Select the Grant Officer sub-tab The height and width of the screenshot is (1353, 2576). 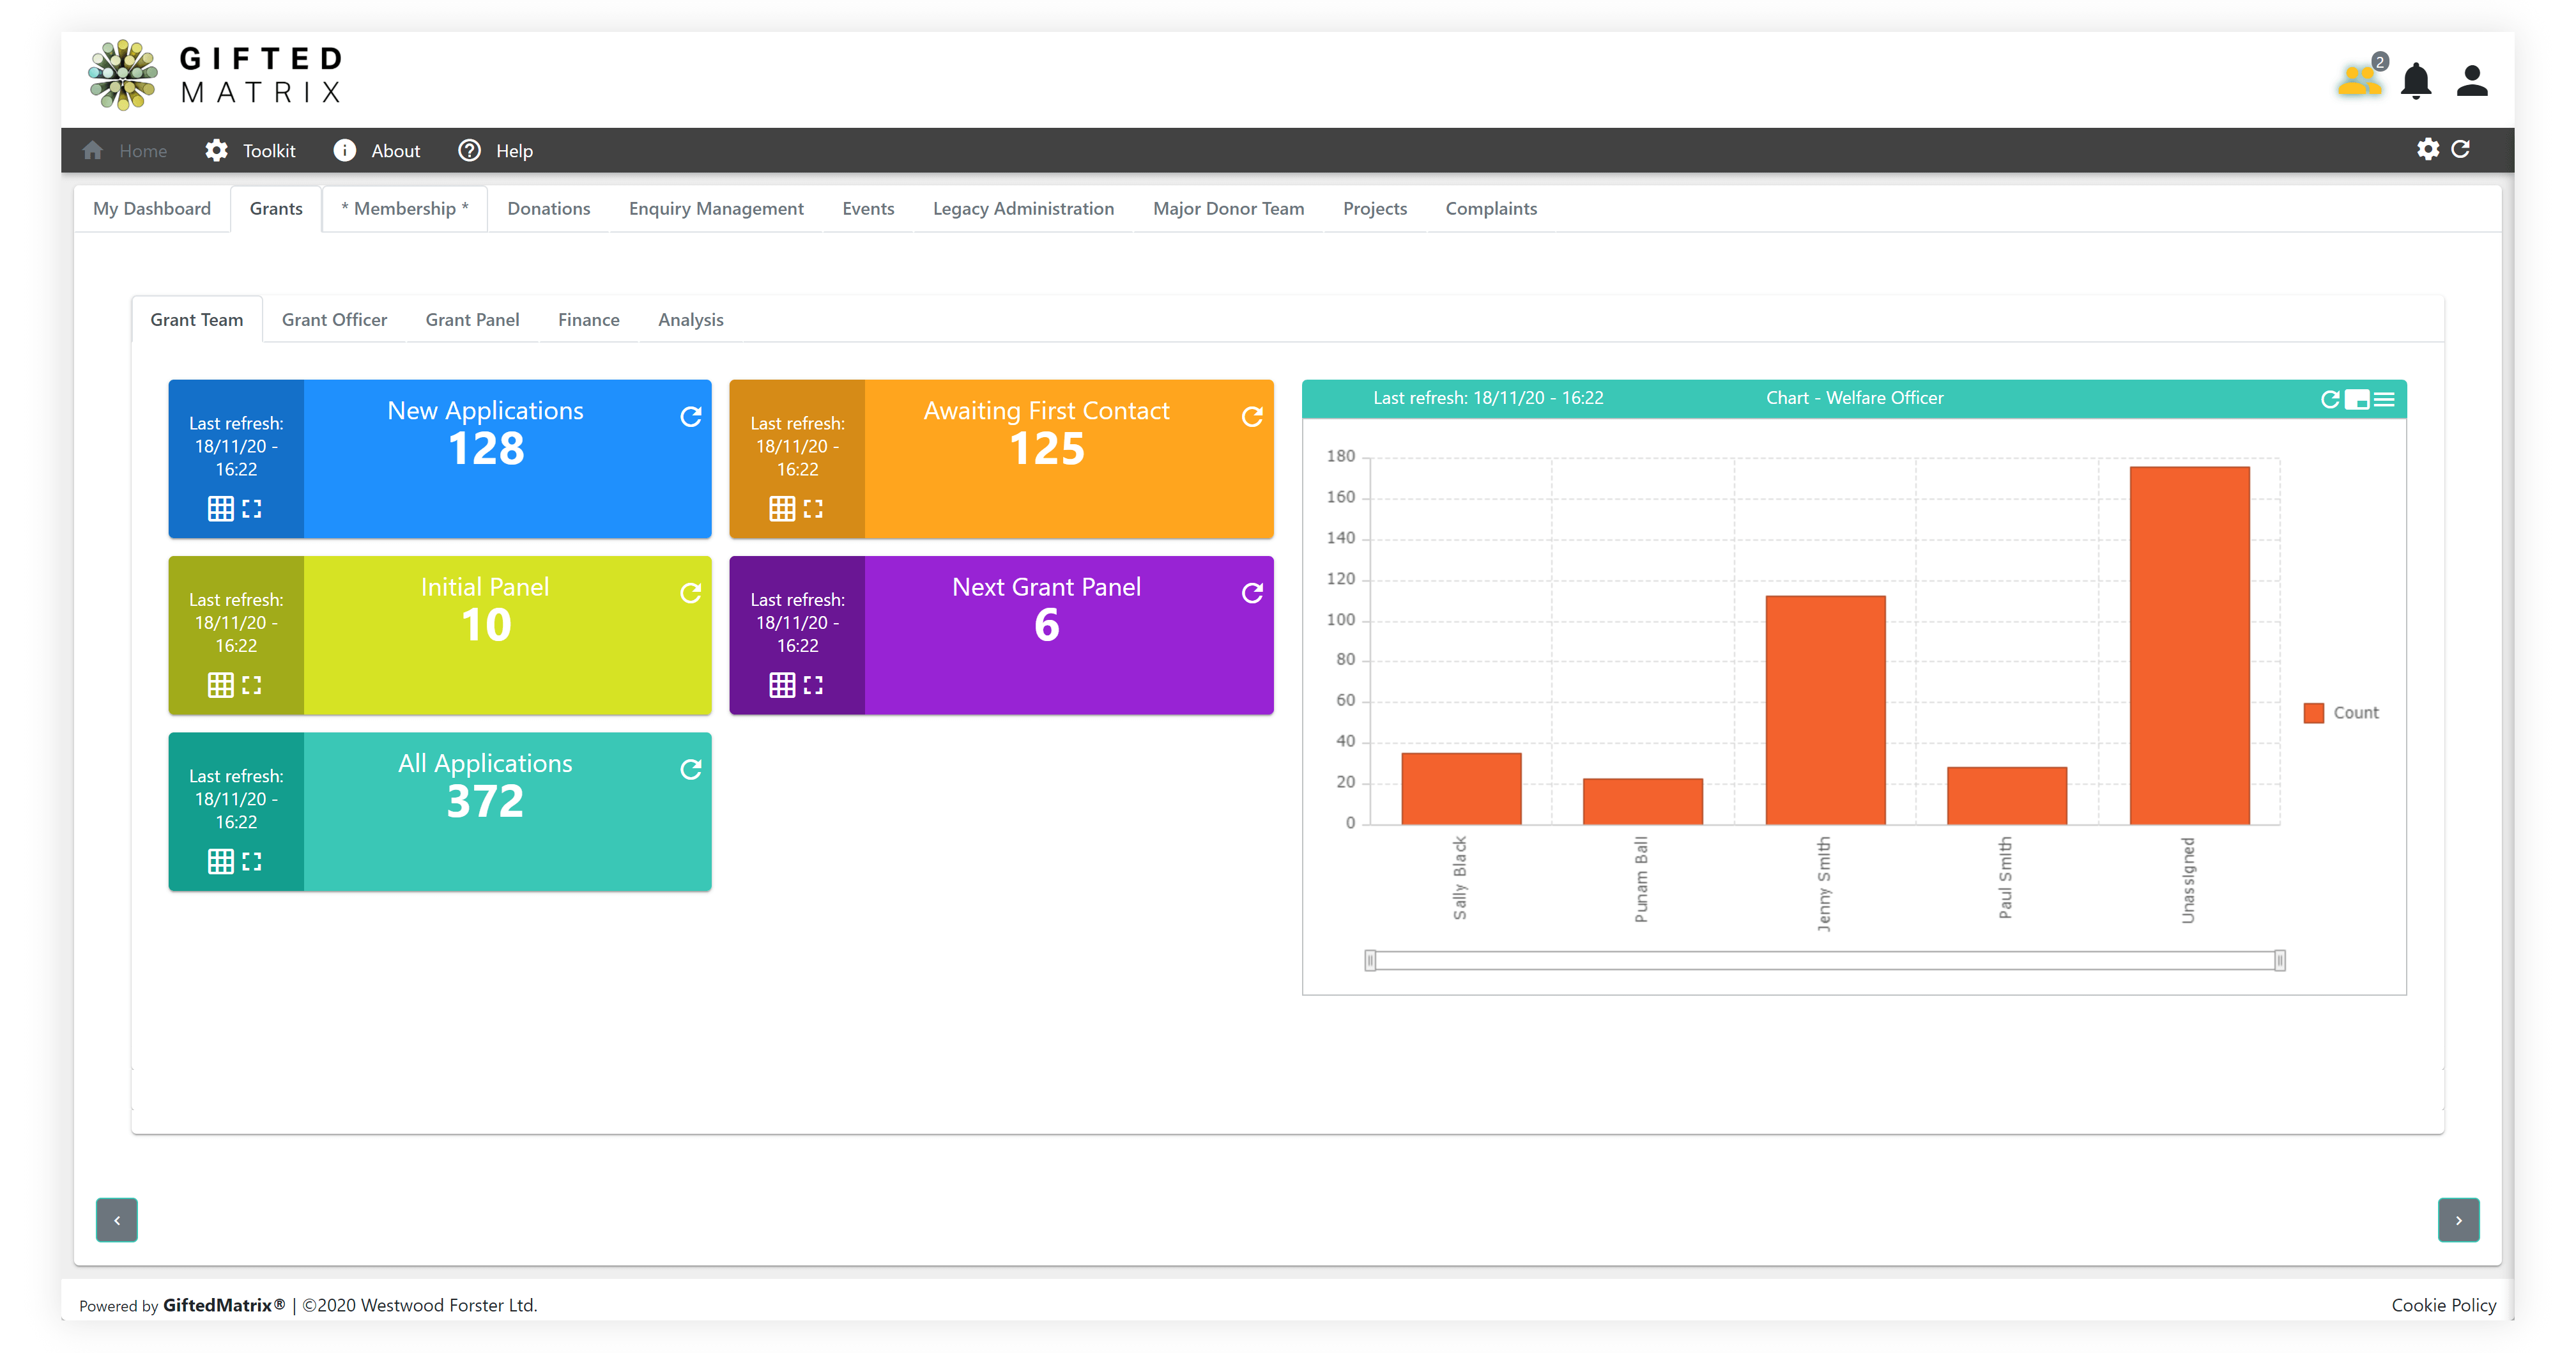[x=334, y=320]
